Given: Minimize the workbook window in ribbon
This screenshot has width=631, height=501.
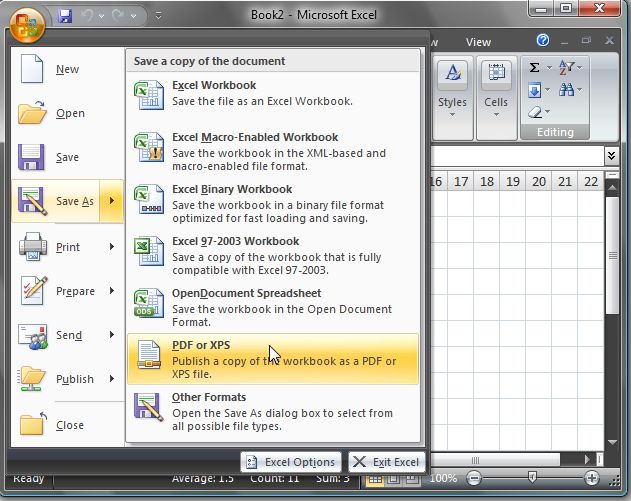Looking at the screenshot, I should (x=565, y=42).
